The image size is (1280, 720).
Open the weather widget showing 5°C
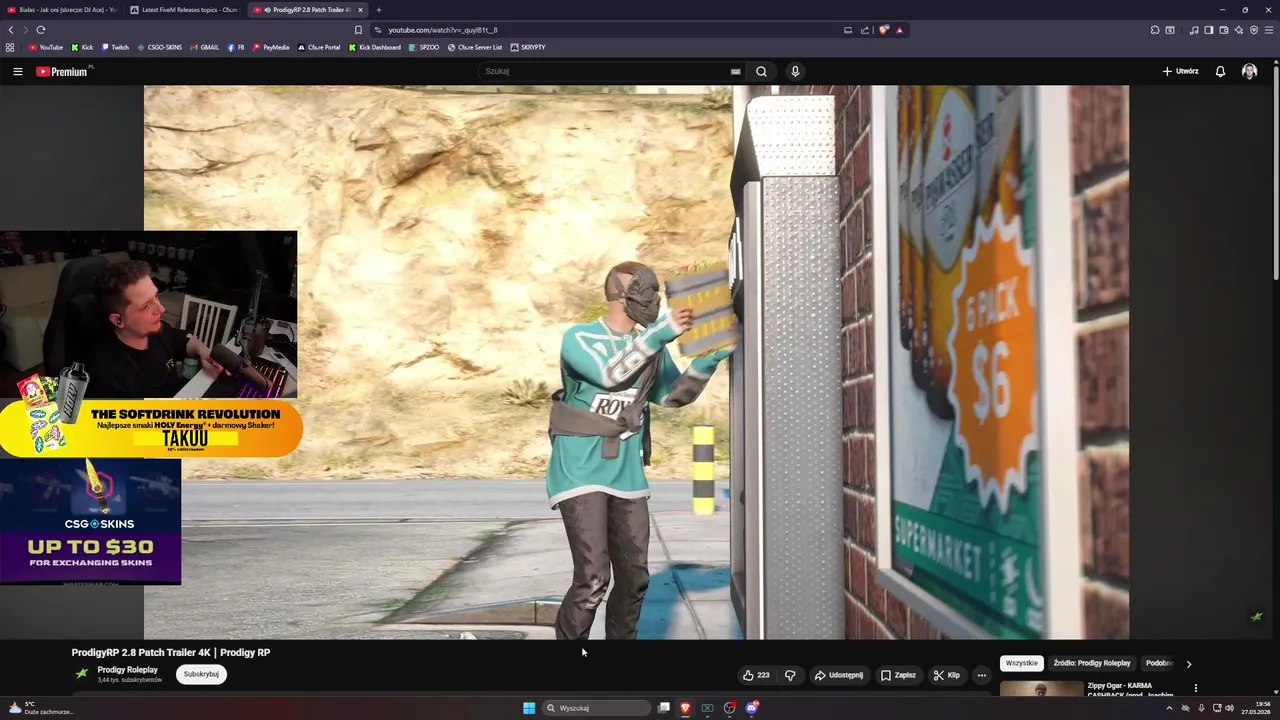pyautogui.click(x=40, y=708)
